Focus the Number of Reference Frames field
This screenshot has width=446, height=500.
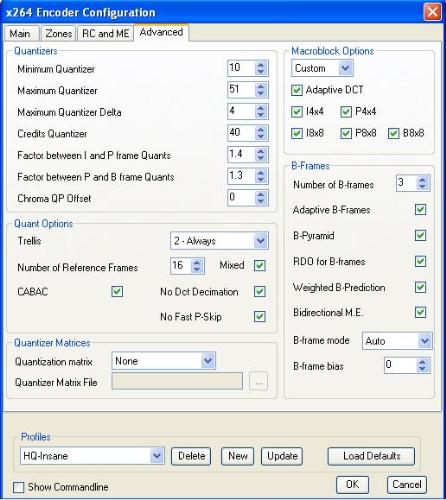tap(181, 265)
